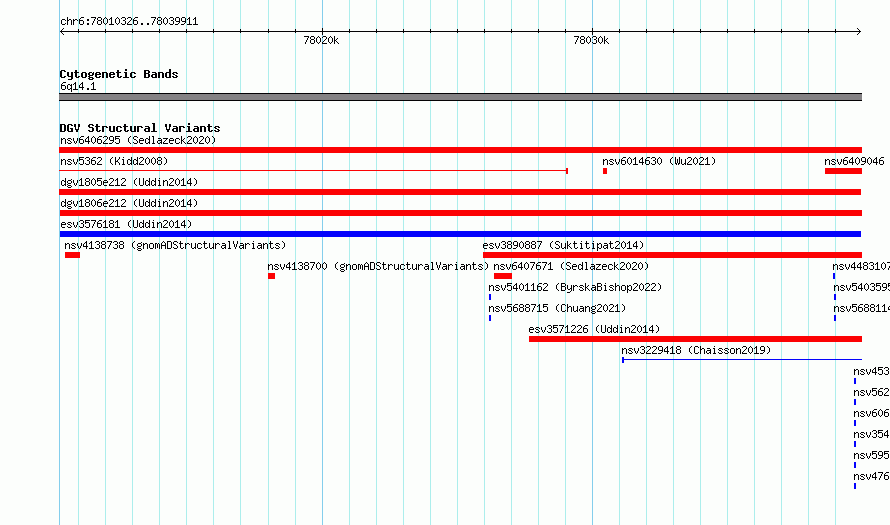
Task: Click the cut-off nsv354 label
Action: [x=871, y=434]
